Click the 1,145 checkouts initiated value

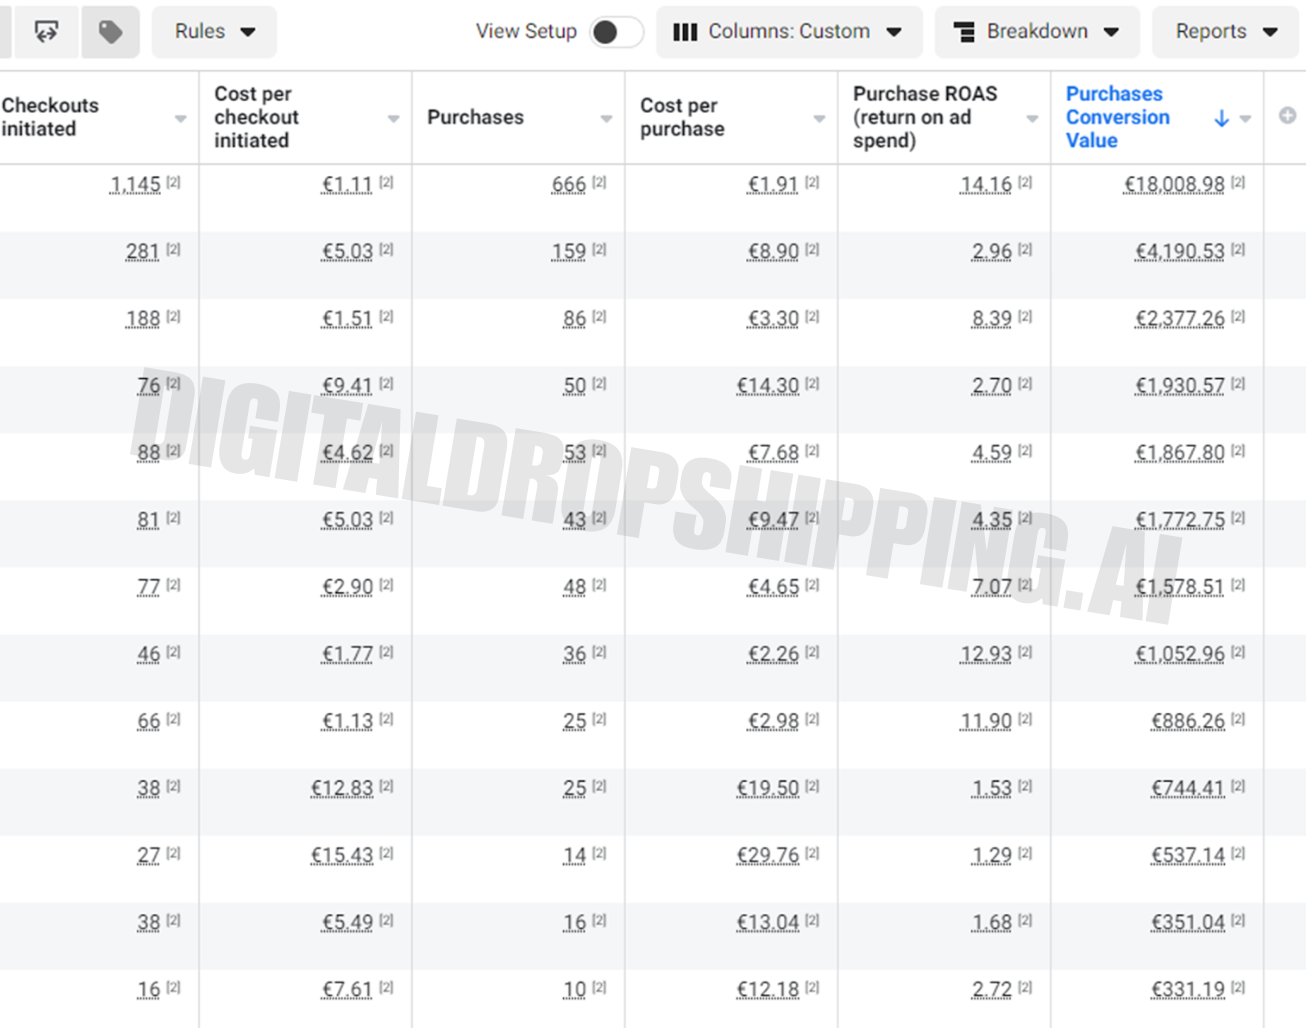[x=135, y=185]
